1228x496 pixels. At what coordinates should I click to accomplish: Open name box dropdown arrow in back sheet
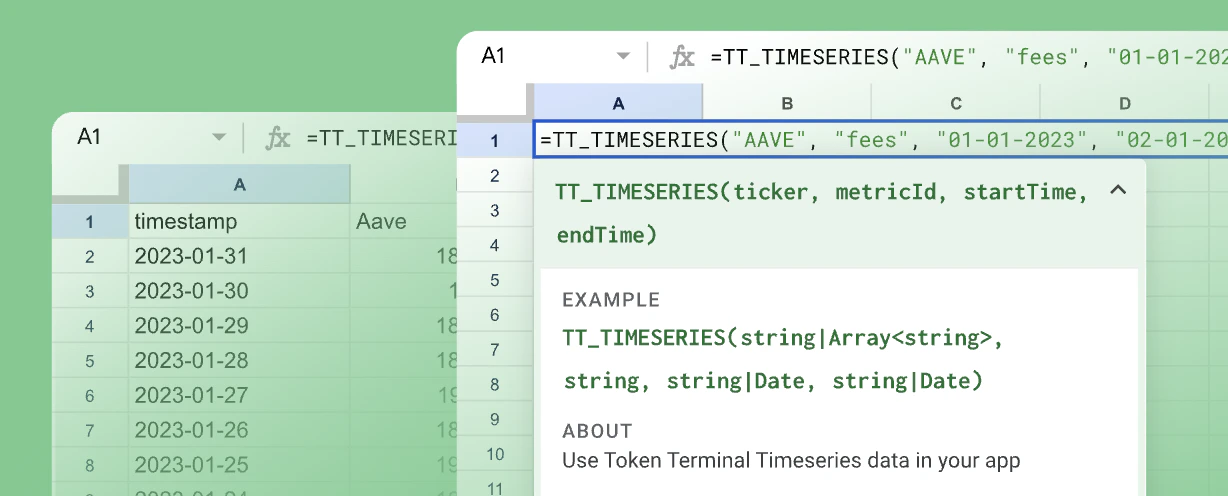point(219,138)
